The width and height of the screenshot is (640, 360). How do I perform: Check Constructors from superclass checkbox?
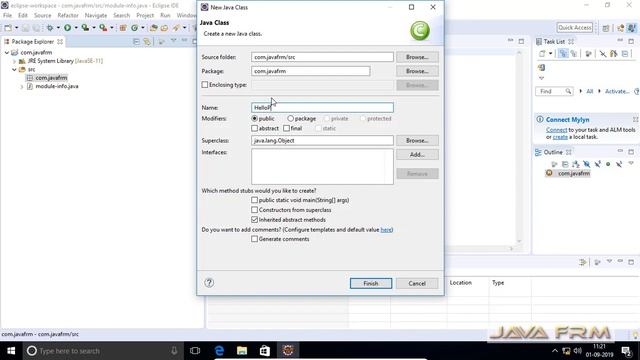coord(254,210)
